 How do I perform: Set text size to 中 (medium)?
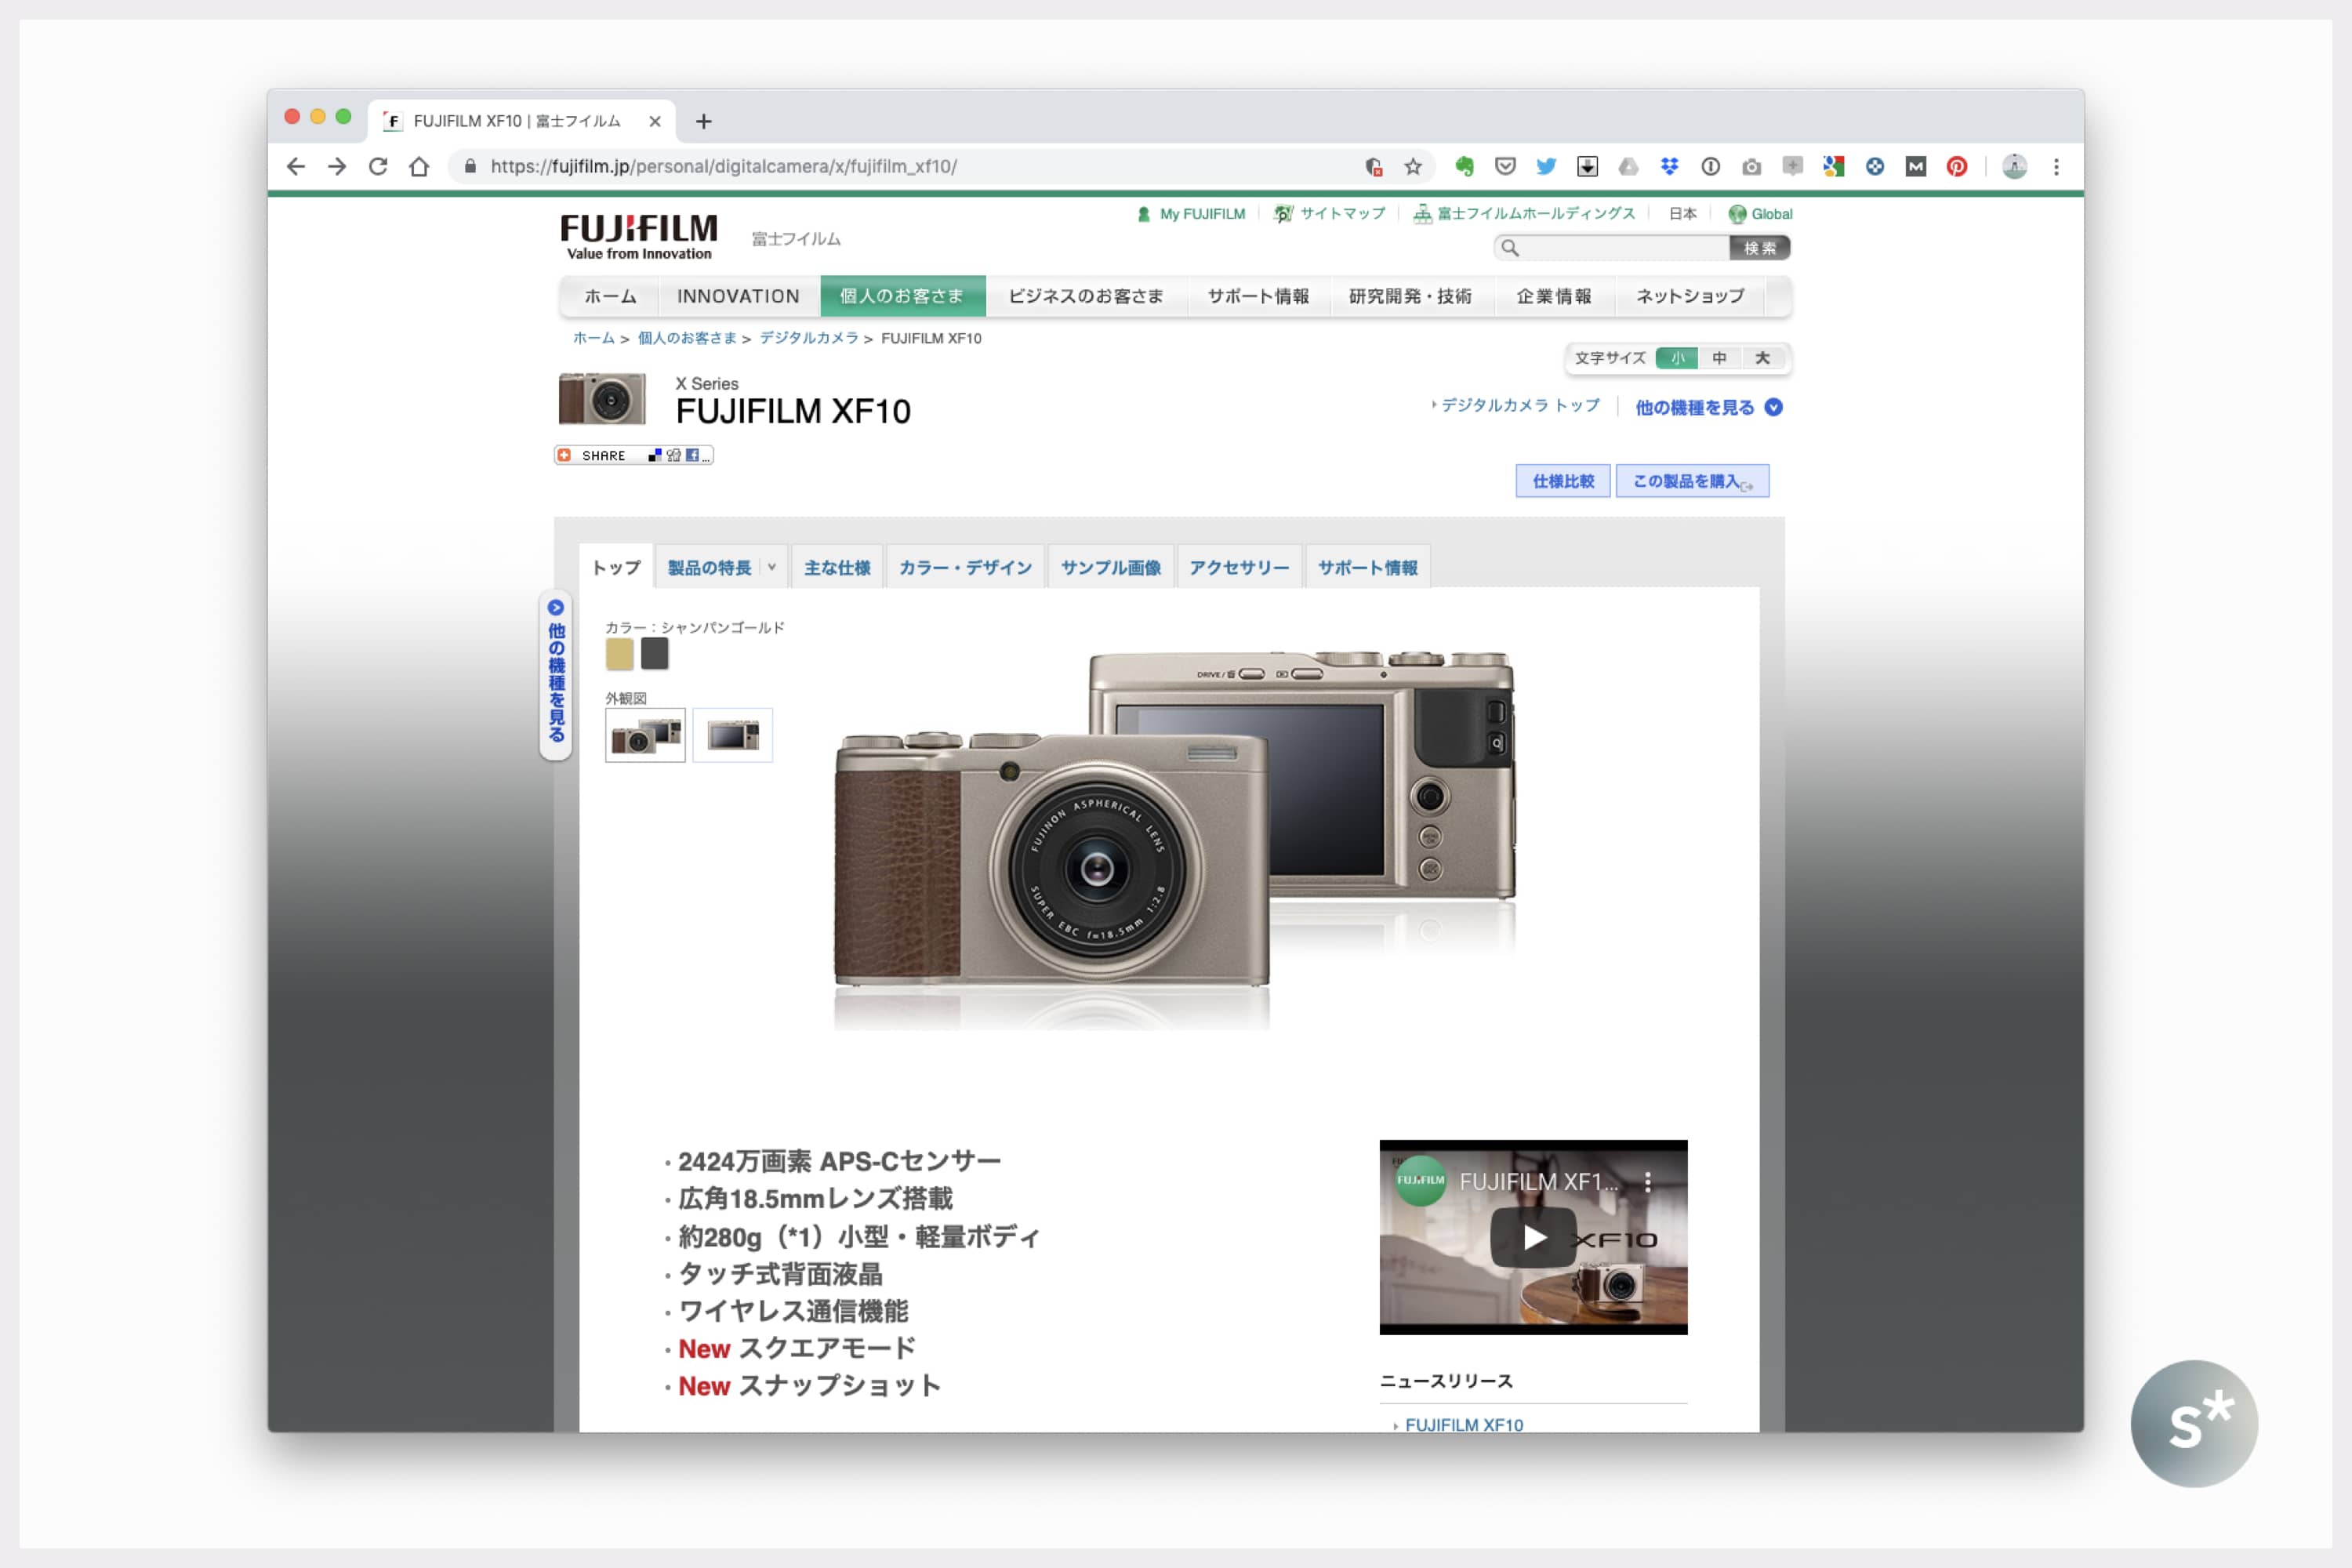[1719, 358]
